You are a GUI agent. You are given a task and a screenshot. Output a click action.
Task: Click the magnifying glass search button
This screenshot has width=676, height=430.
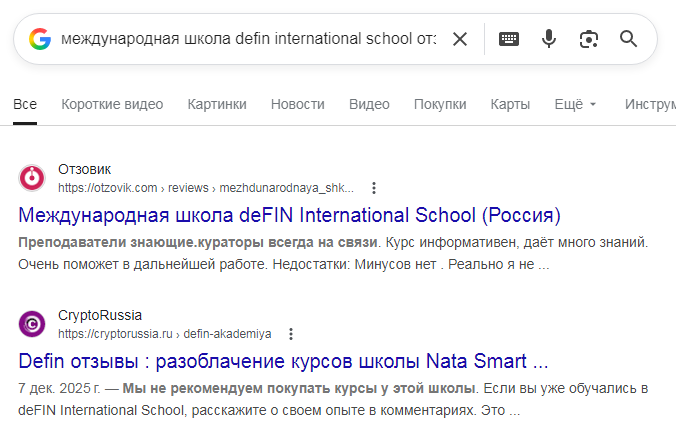(x=629, y=39)
